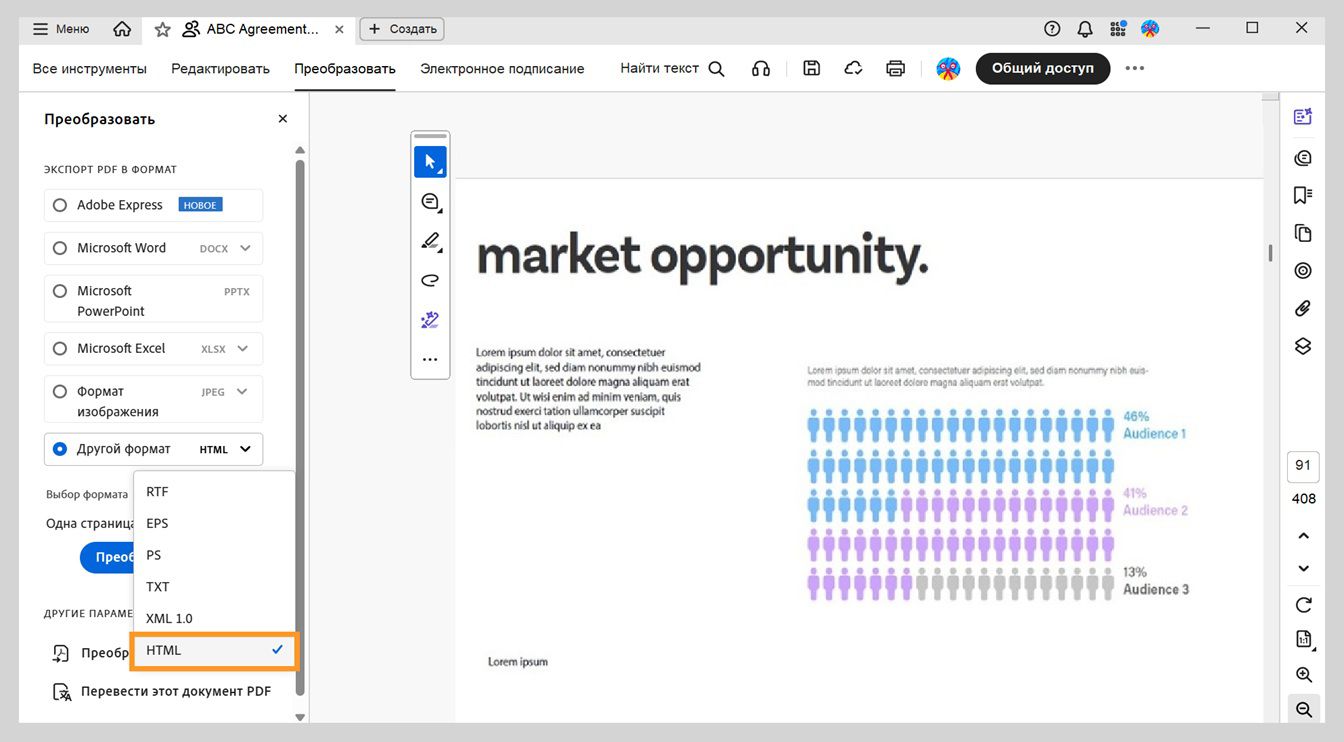The image size is (1344, 742).
Task: Click the Общий доступ share button
Action: (1043, 68)
